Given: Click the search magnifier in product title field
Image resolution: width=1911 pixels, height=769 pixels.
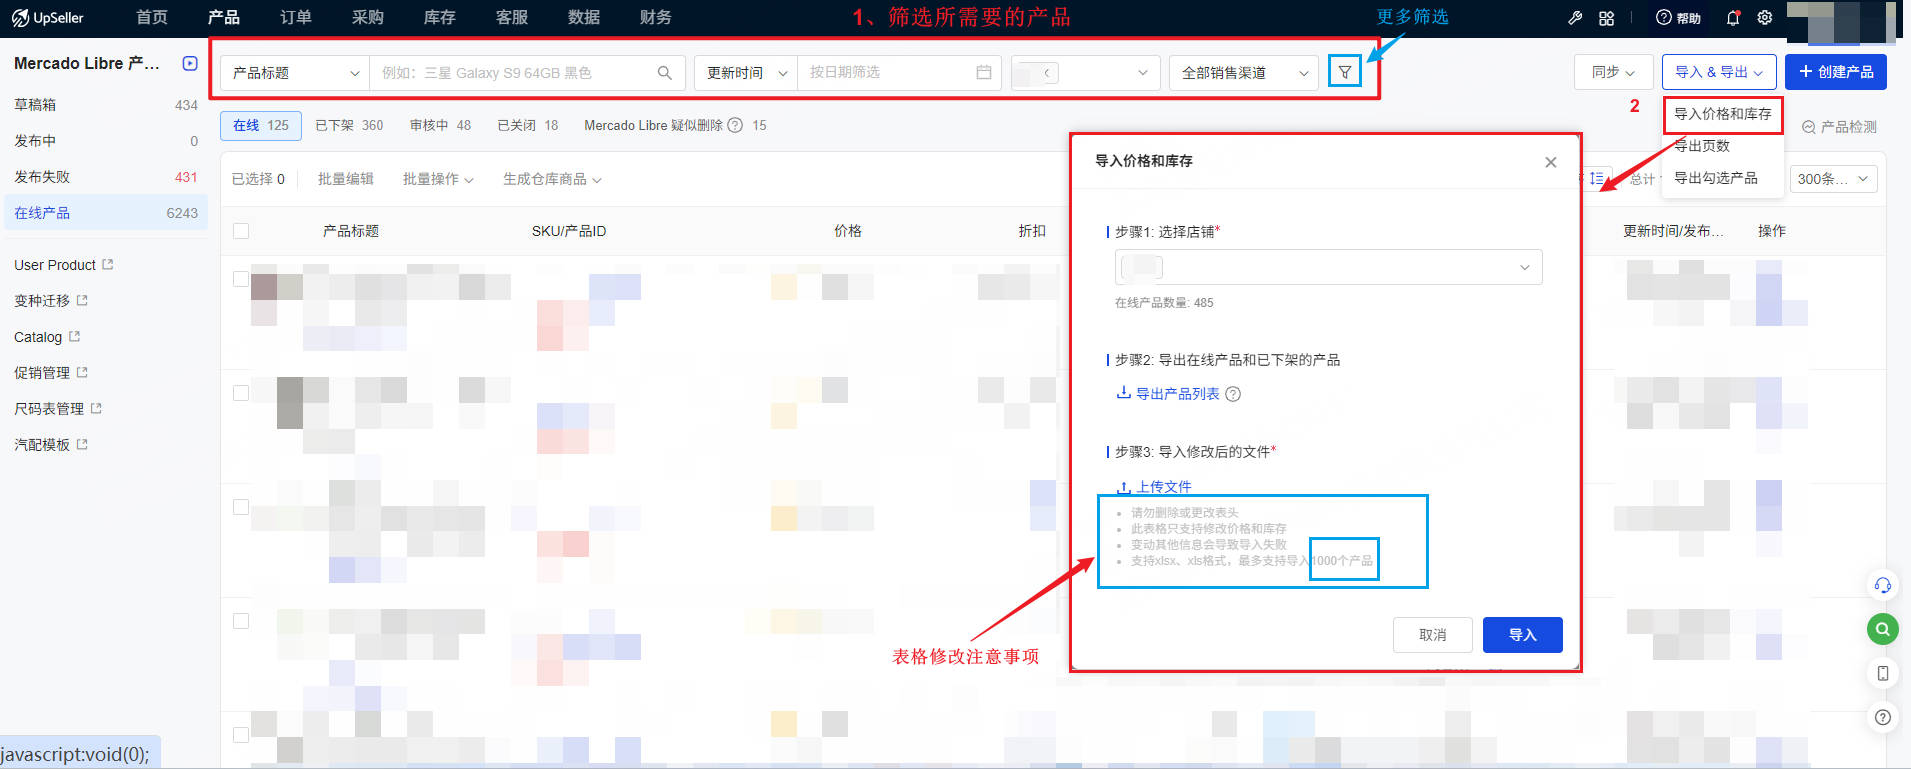Looking at the screenshot, I should point(664,73).
